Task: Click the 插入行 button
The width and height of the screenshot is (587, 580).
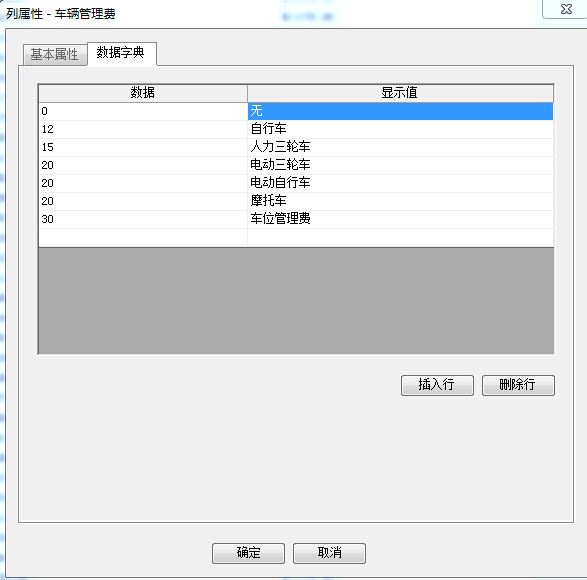Action: click(x=437, y=385)
